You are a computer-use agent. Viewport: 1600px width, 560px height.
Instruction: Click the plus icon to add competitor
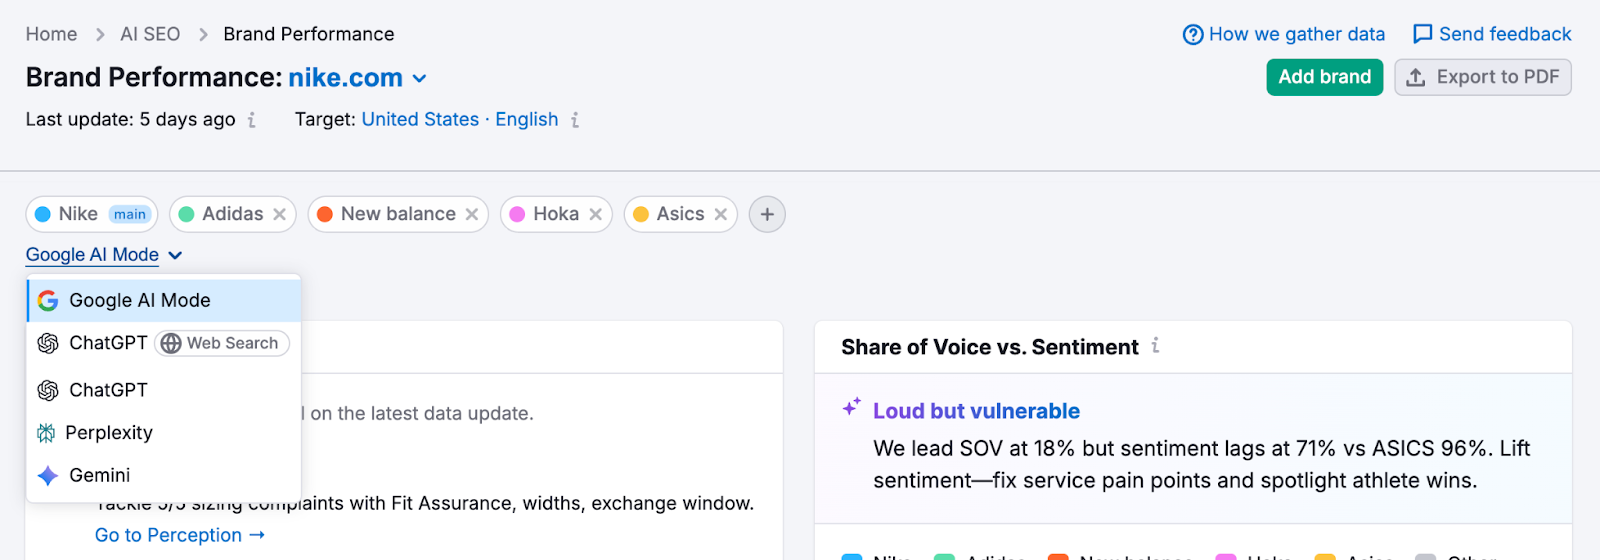click(767, 214)
